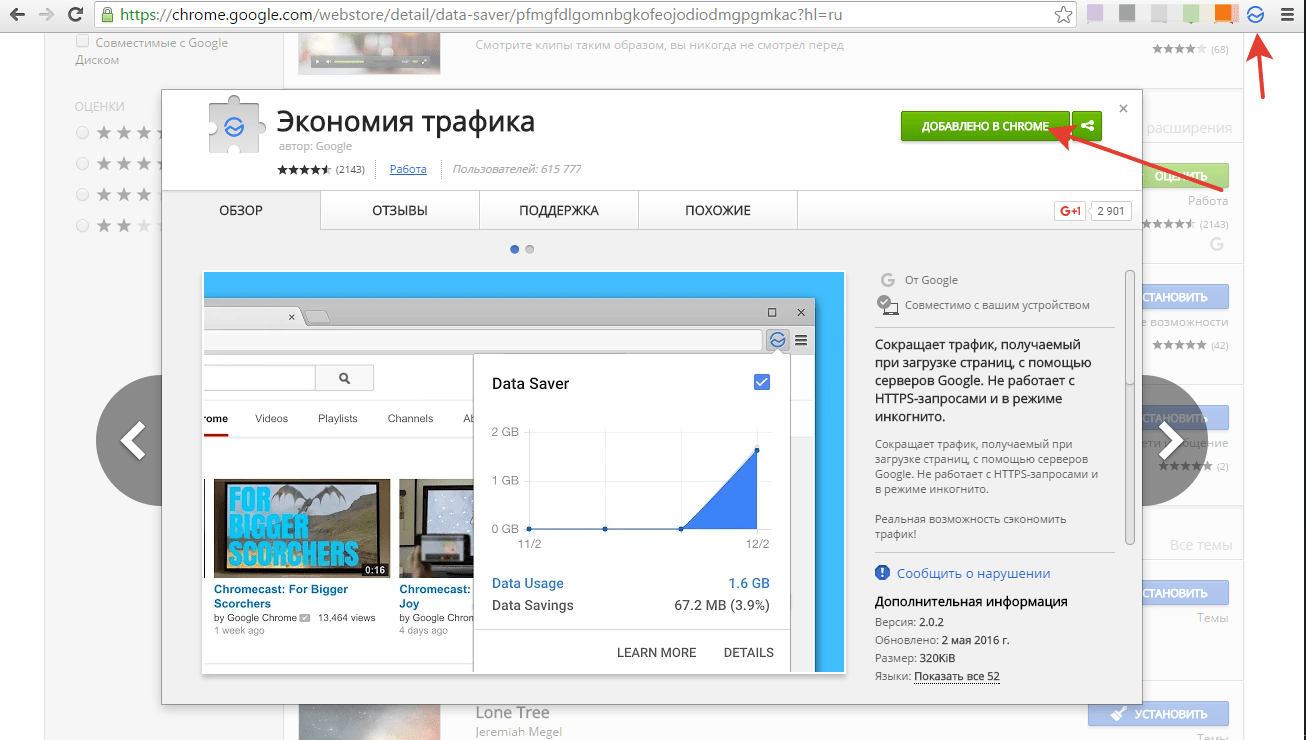
Task: Click the purple extension icon in toolbar
Action: pyautogui.click(x=1095, y=15)
